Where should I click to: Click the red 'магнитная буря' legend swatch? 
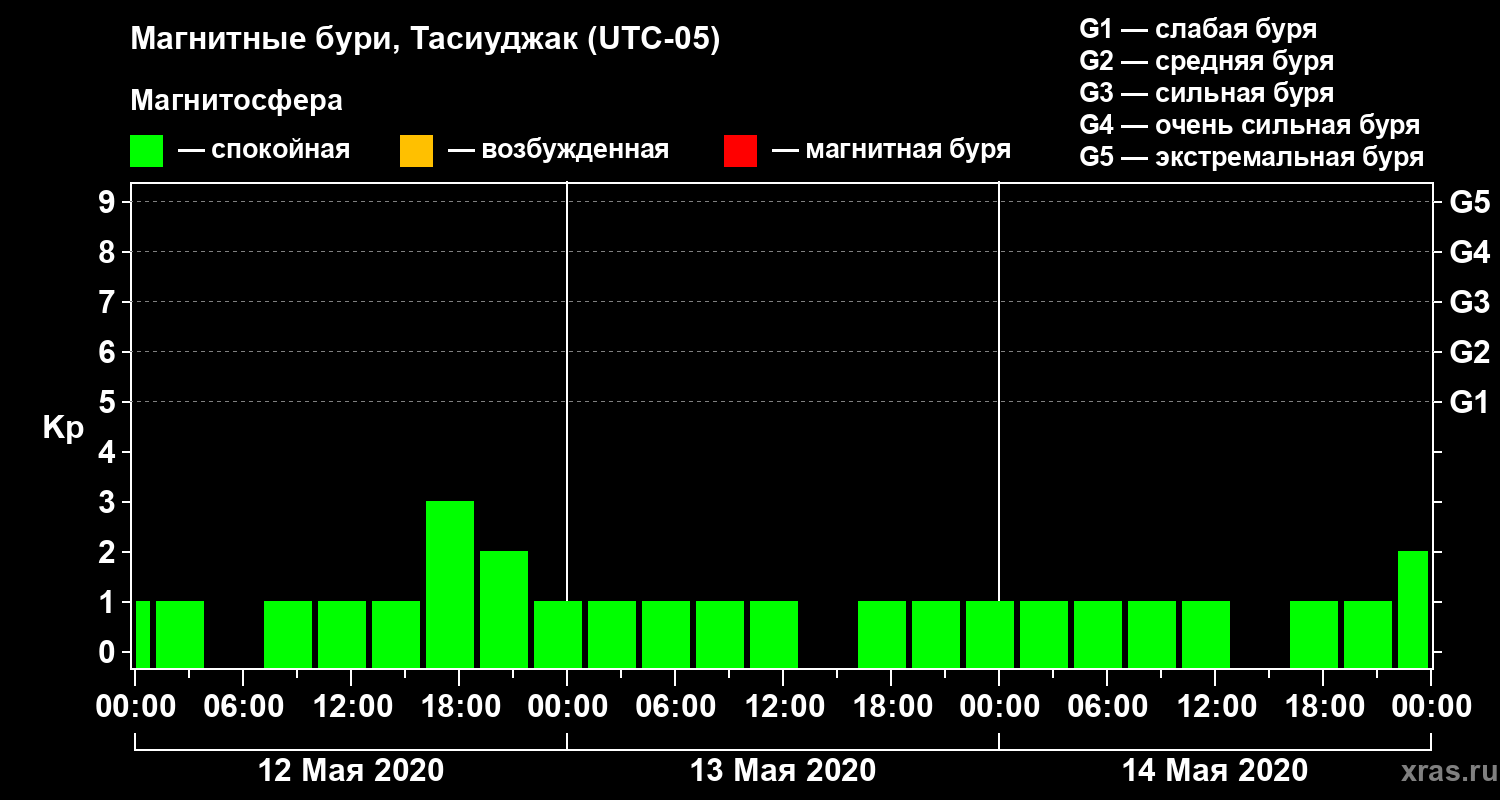pos(740,151)
